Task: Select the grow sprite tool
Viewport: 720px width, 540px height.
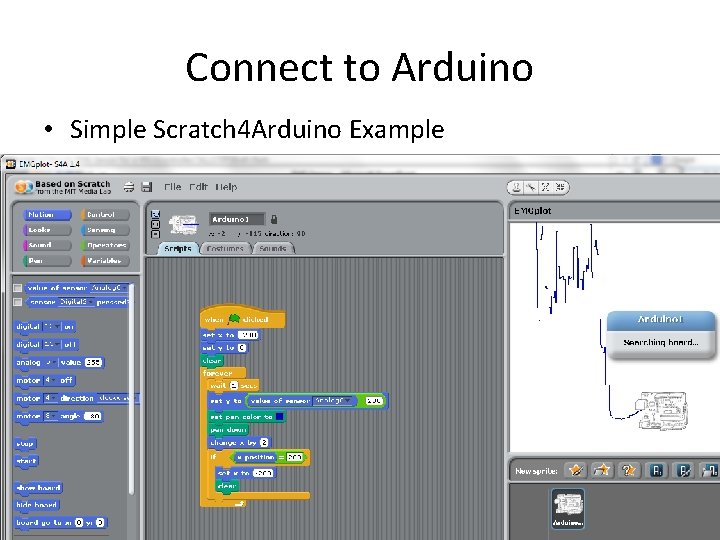Action: [545, 187]
